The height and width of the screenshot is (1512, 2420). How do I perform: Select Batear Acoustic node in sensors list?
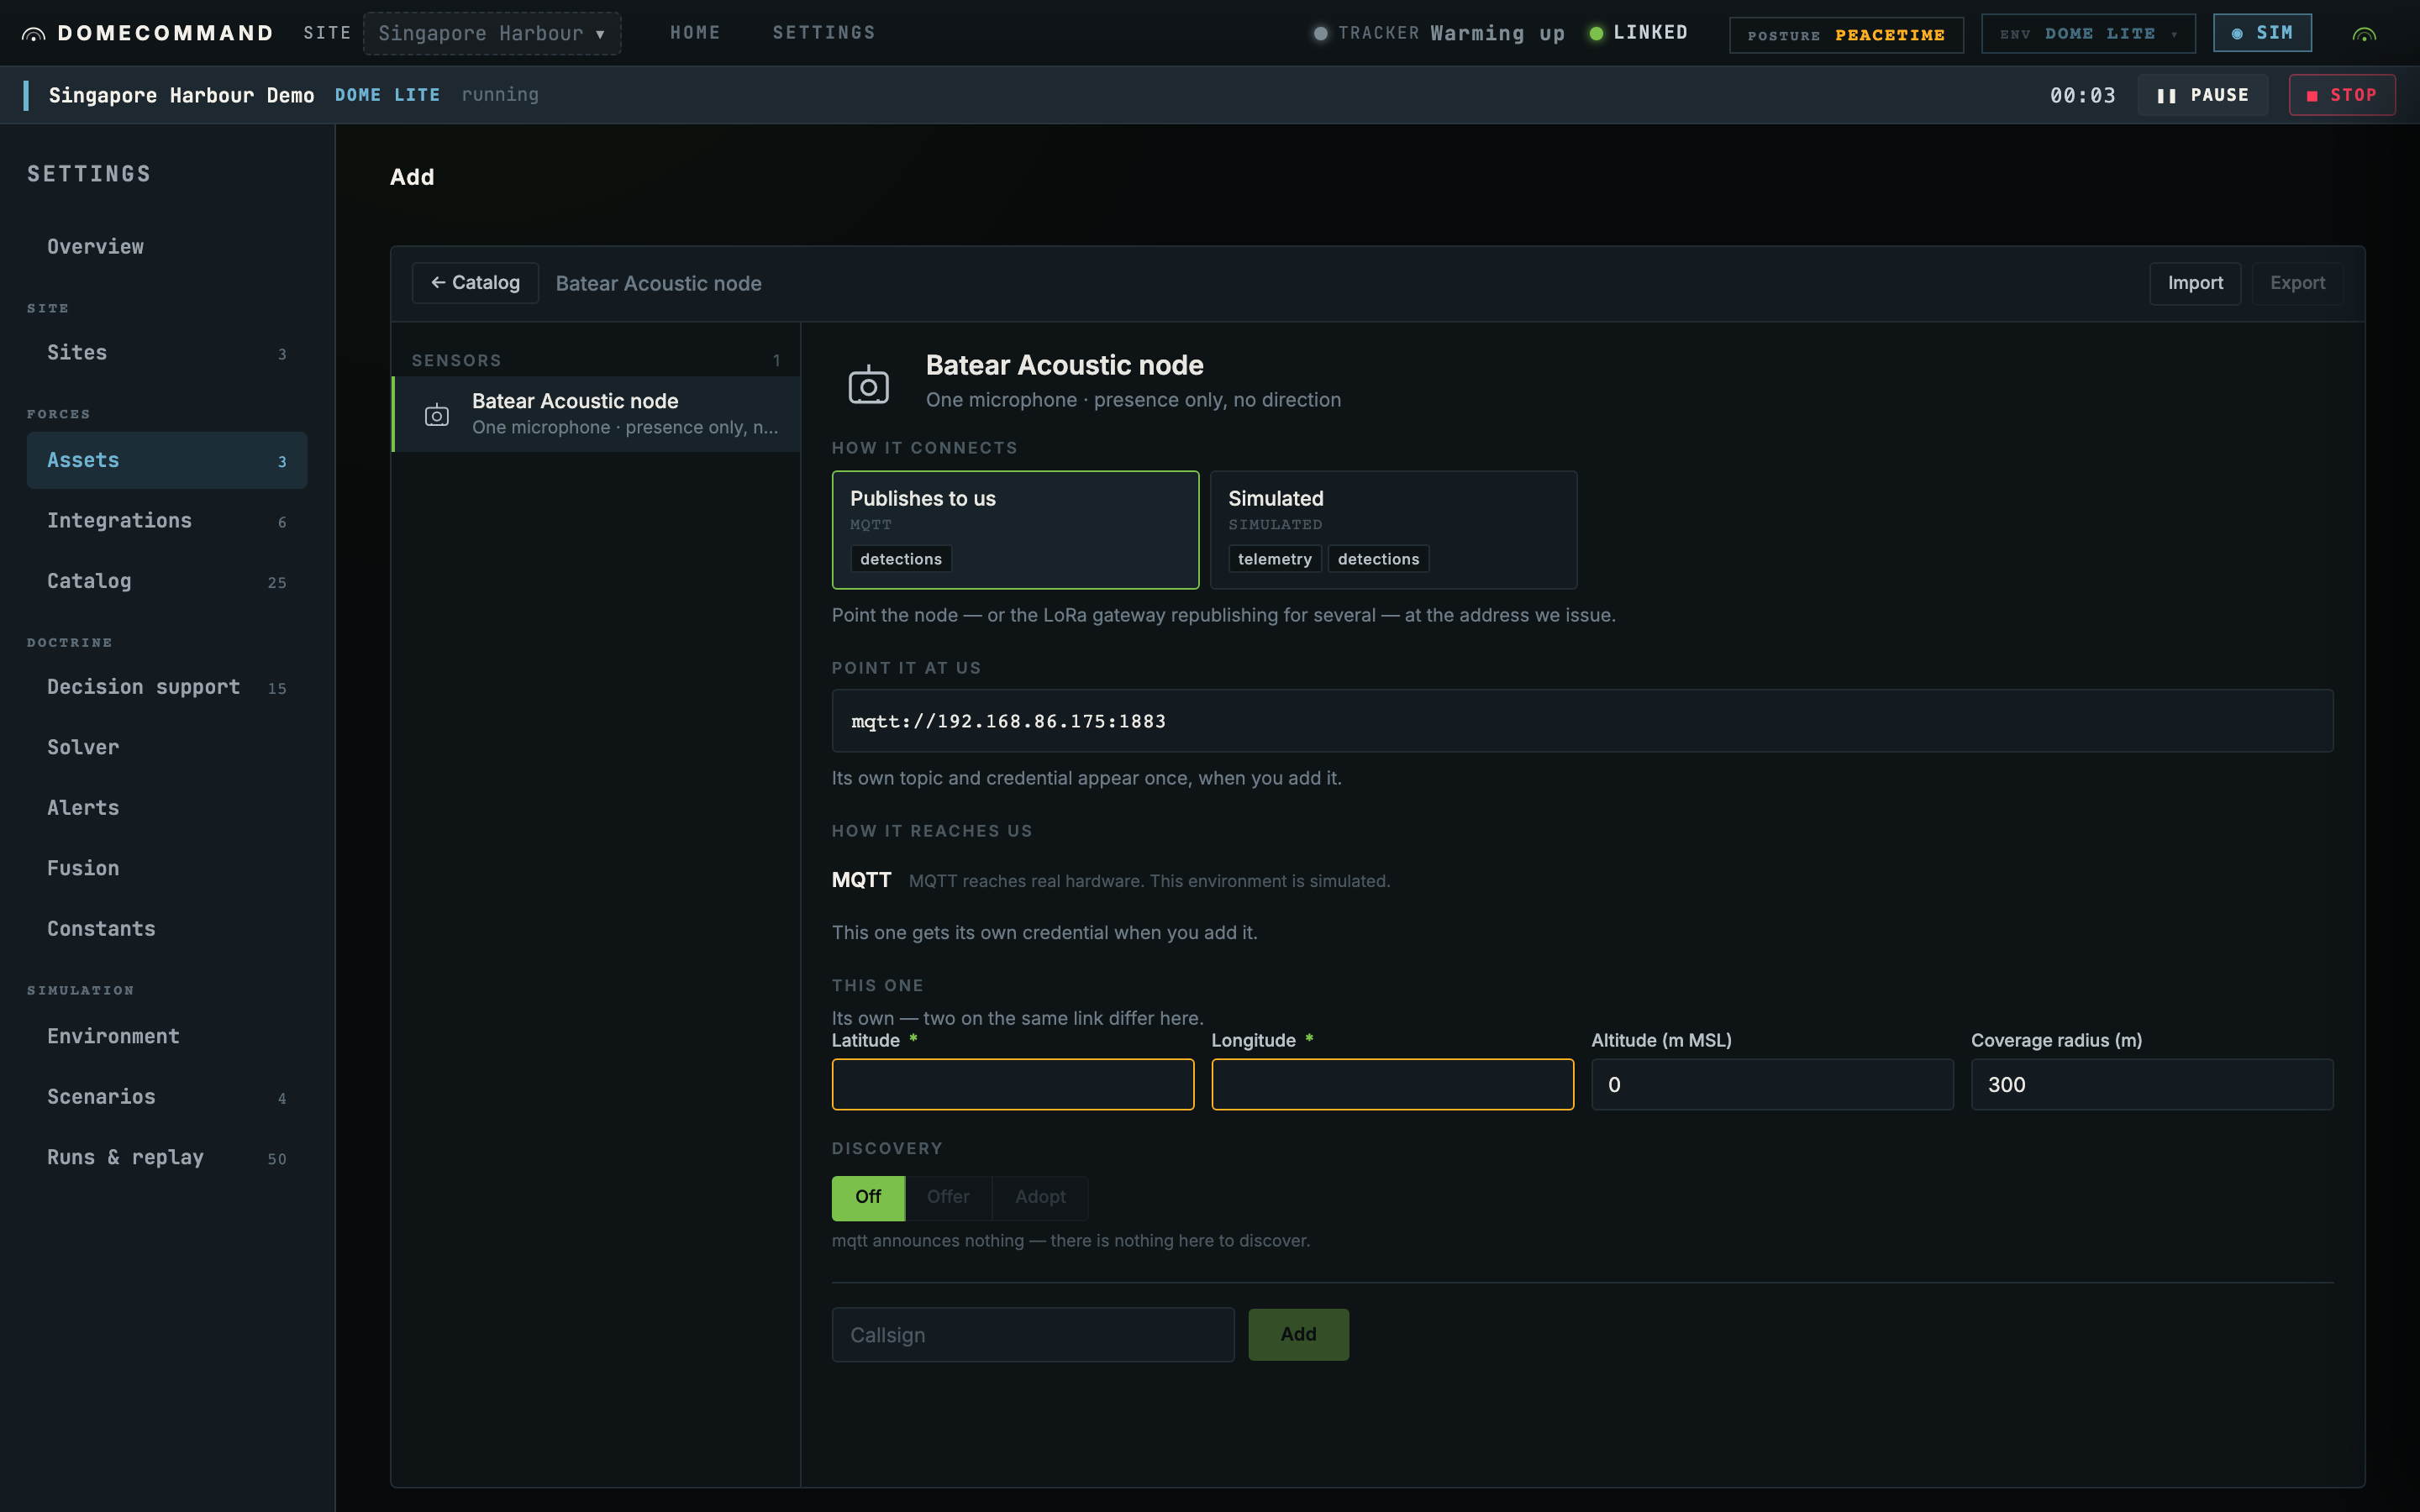pos(596,414)
